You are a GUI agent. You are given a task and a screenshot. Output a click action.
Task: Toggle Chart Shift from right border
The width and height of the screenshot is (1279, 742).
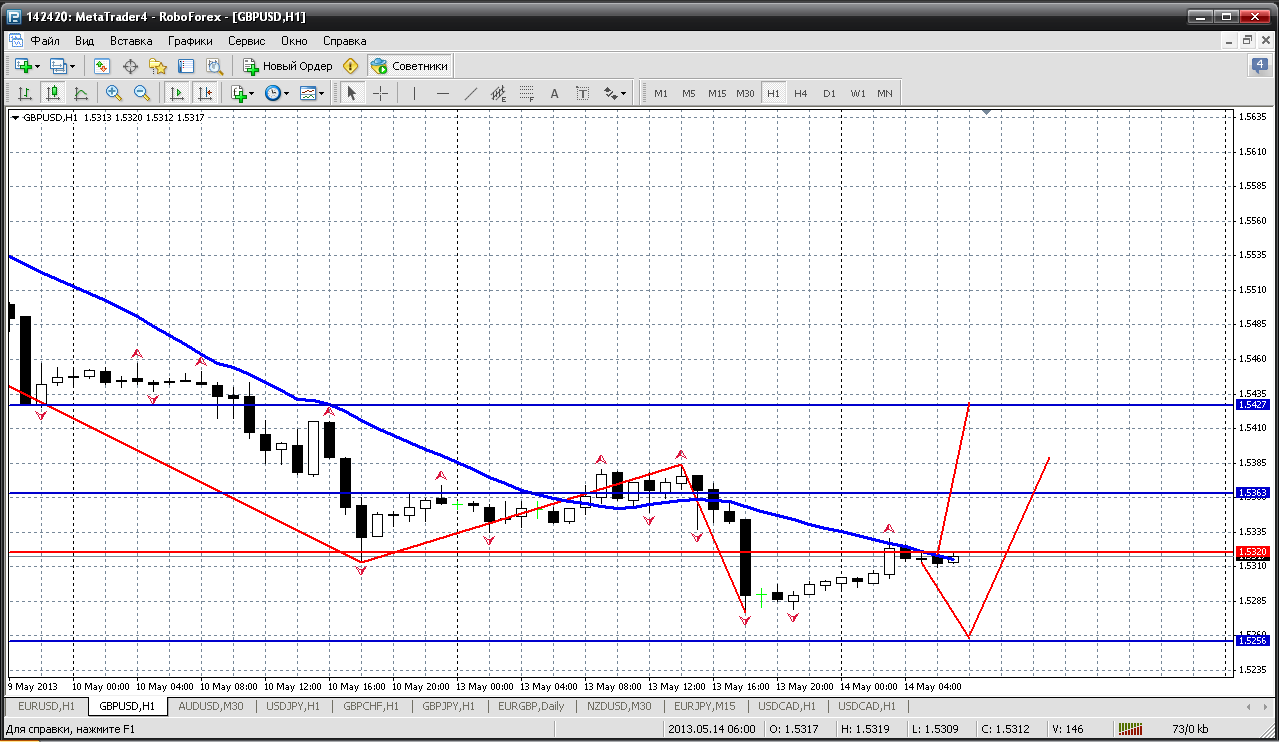pos(205,93)
